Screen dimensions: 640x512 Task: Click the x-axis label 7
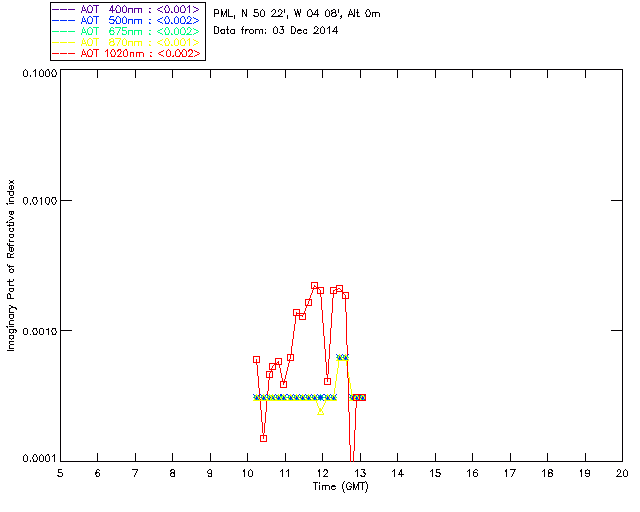coord(135,473)
